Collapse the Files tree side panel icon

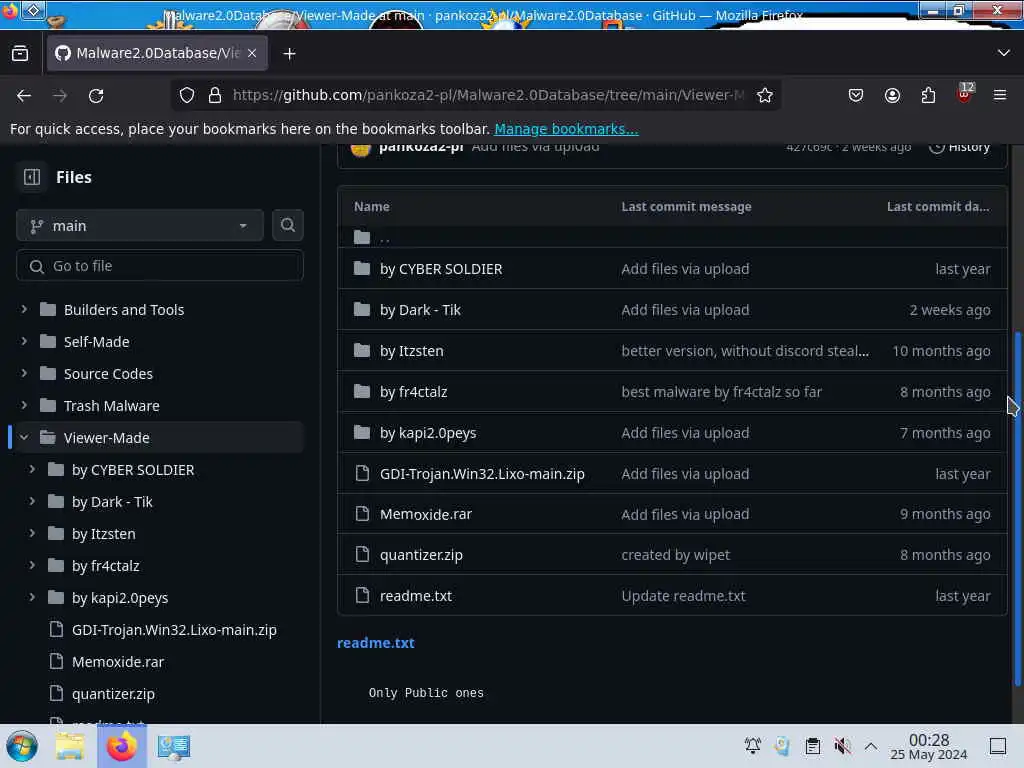click(x=32, y=177)
